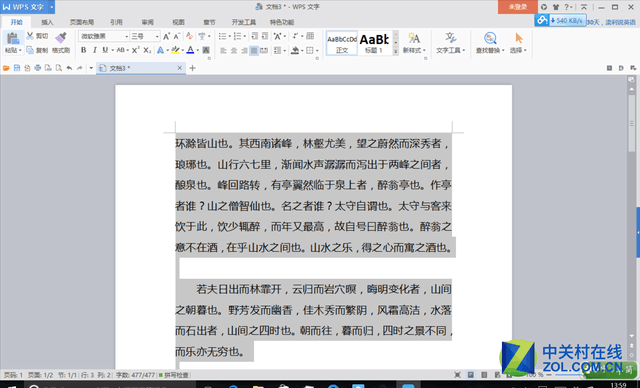The width and height of the screenshot is (640, 388).
Task: Align text left
Action: click(223, 51)
